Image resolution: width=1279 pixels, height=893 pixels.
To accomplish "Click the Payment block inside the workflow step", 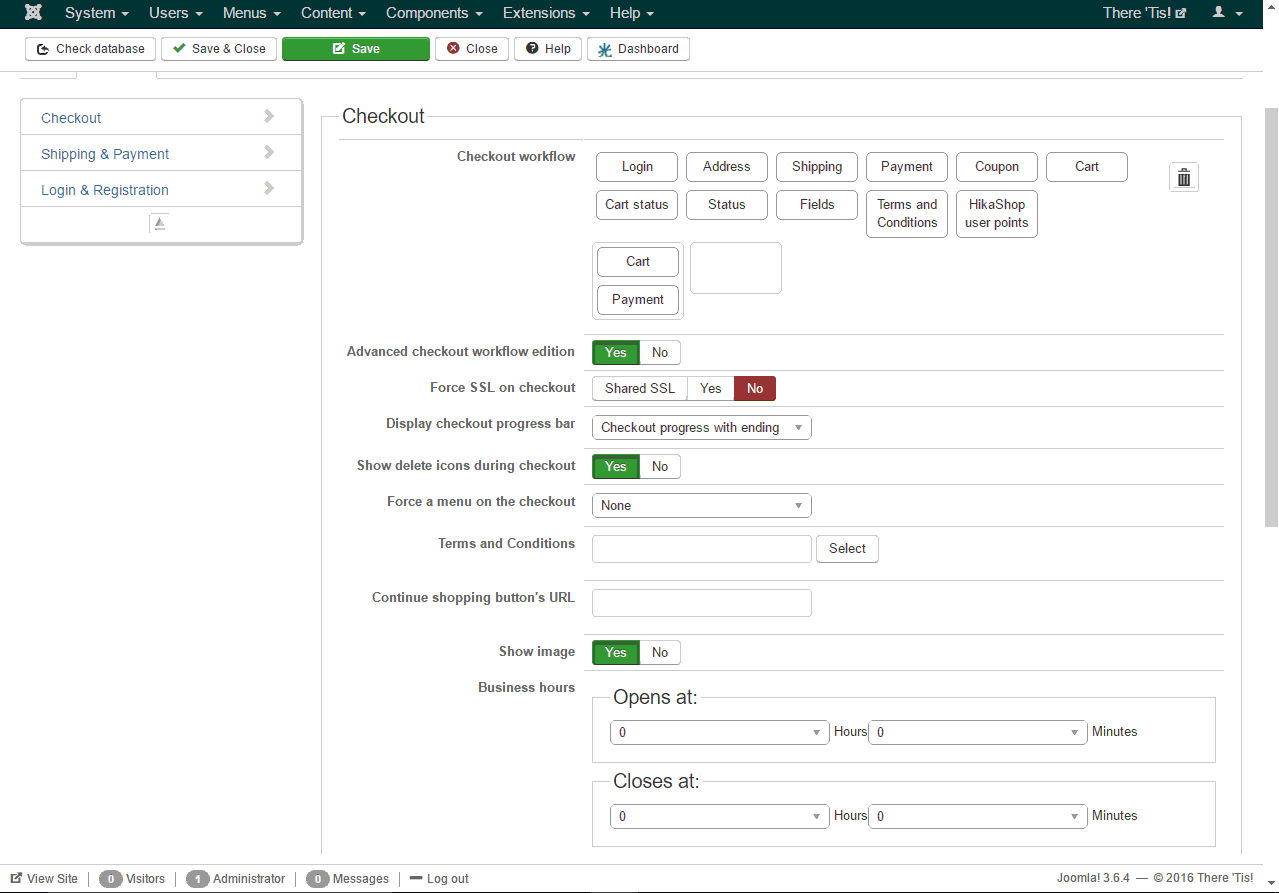I will tap(638, 299).
